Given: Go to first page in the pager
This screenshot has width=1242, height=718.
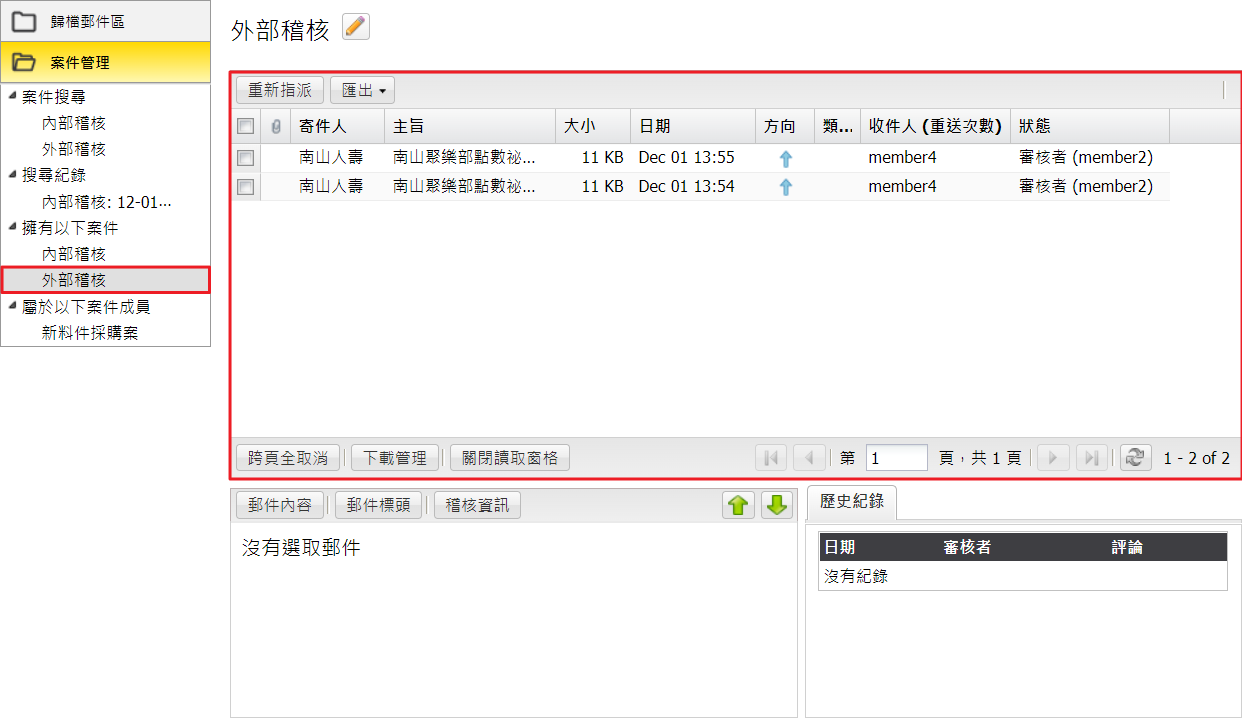Looking at the screenshot, I should point(771,458).
